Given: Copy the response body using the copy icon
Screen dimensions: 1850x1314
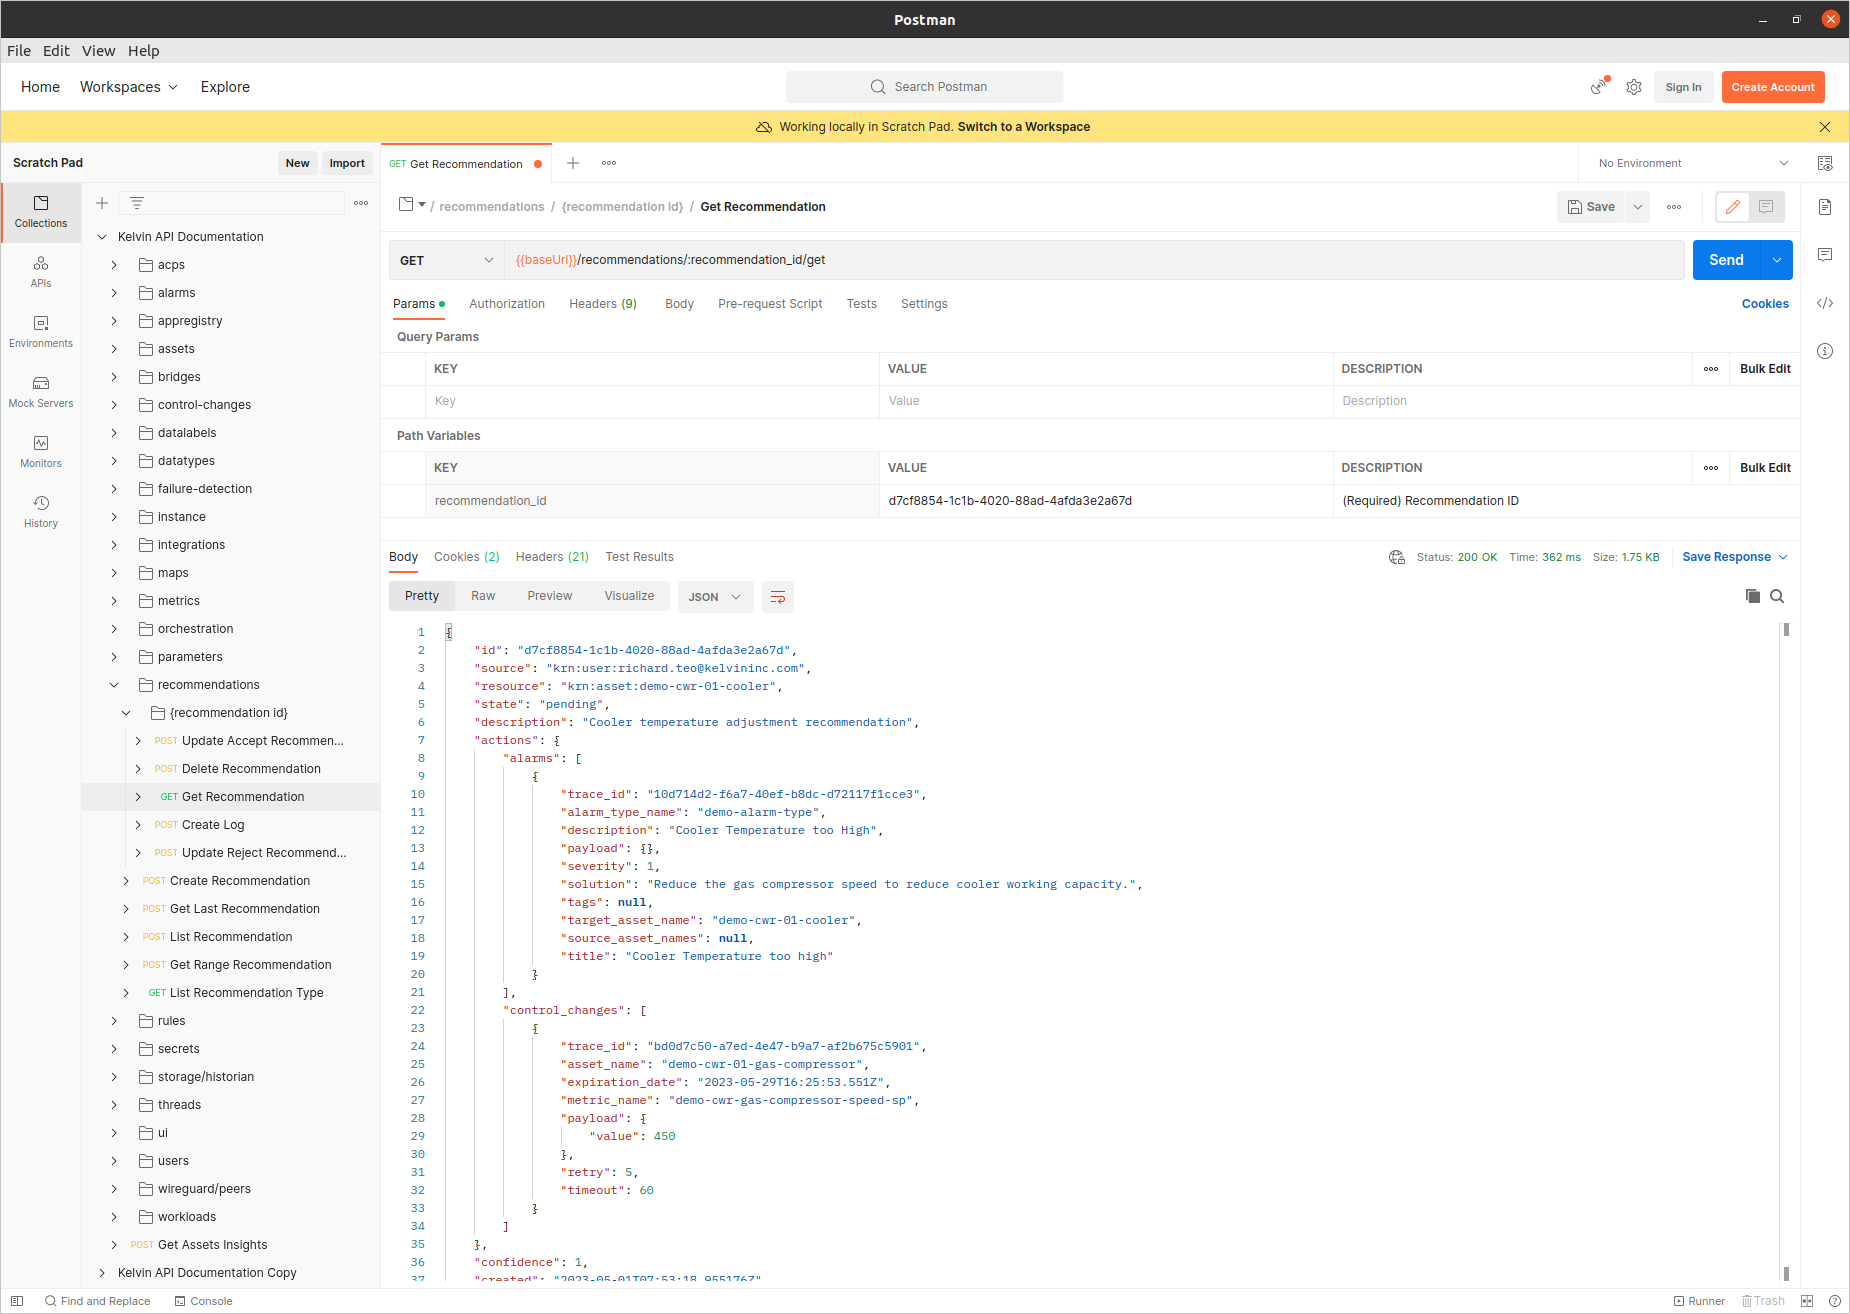Looking at the screenshot, I should click(x=1752, y=596).
